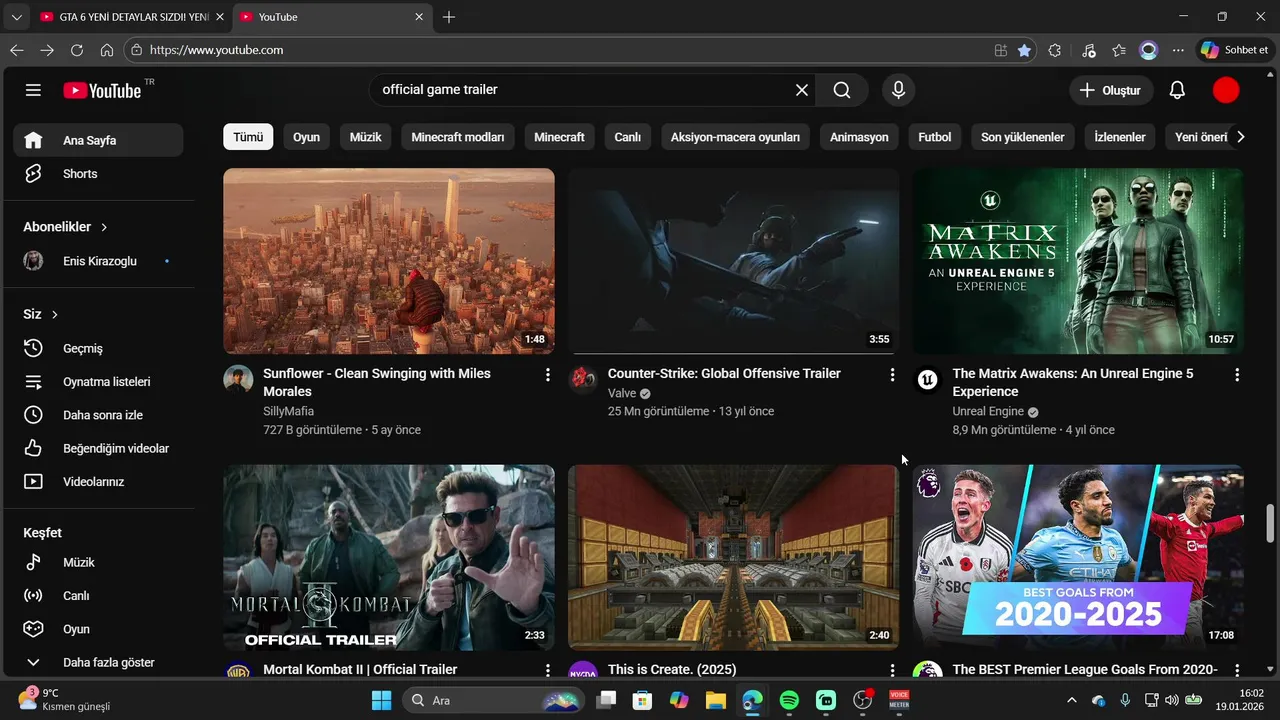Start voice search with microphone icon
The width and height of the screenshot is (1280, 720).
(898, 90)
